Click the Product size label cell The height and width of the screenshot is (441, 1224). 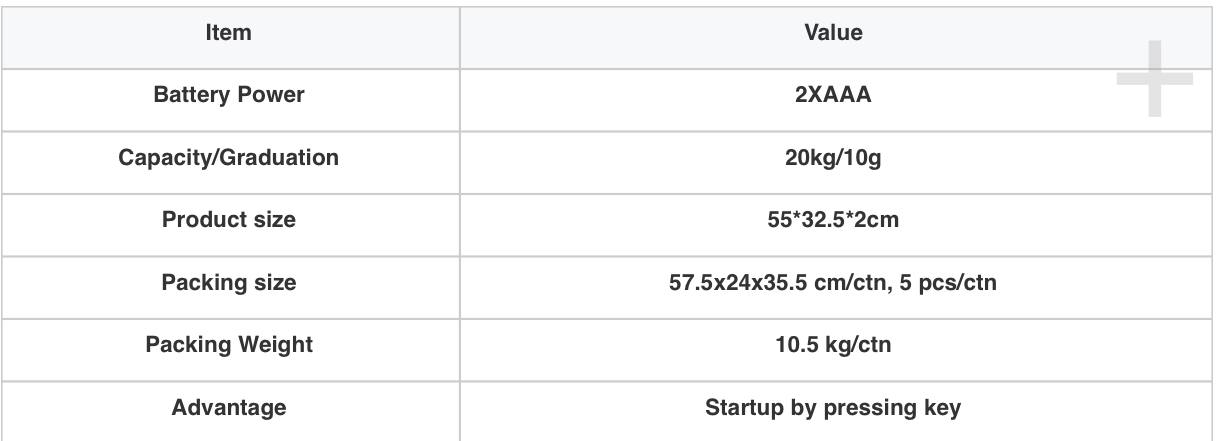pos(228,221)
